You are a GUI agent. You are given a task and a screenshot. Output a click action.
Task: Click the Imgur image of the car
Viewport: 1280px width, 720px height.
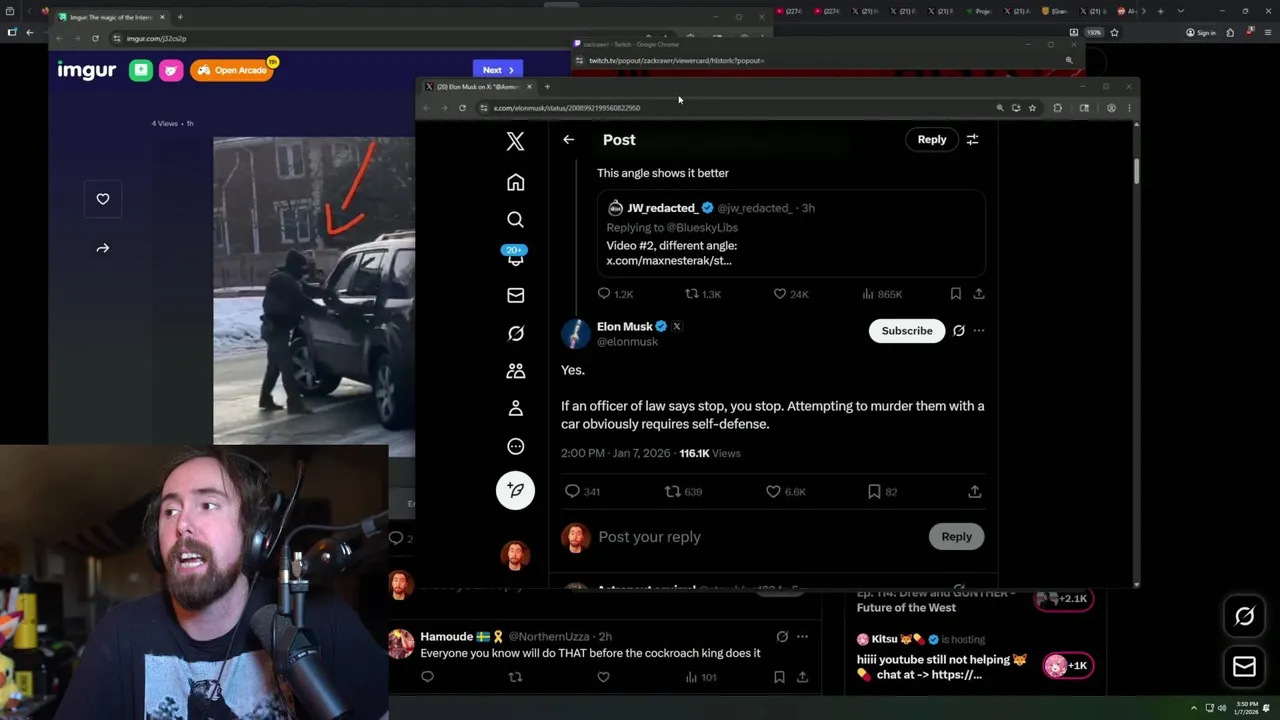314,290
